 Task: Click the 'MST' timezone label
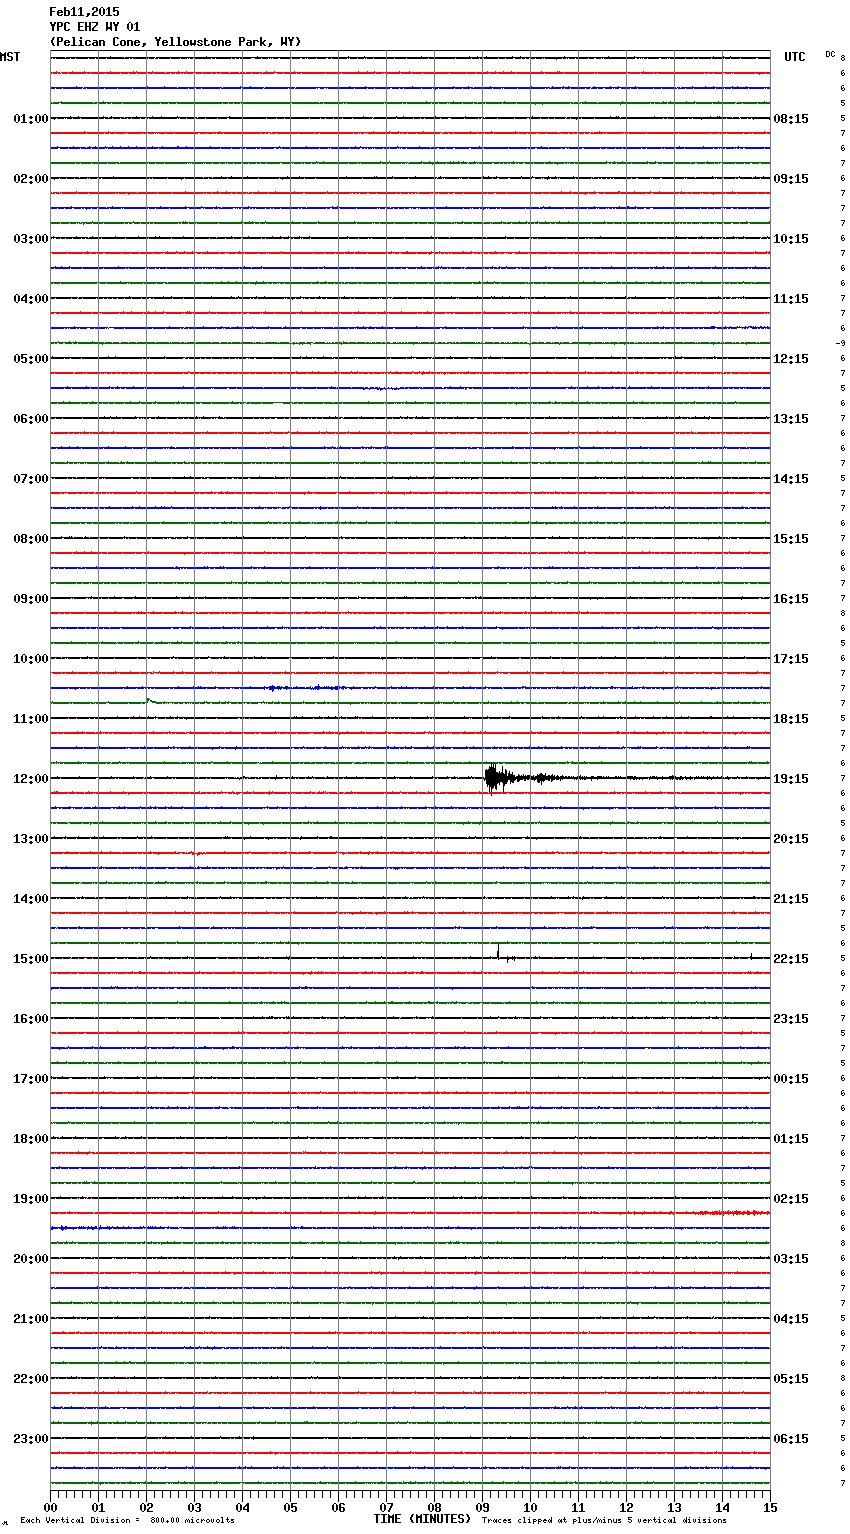pos(10,57)
